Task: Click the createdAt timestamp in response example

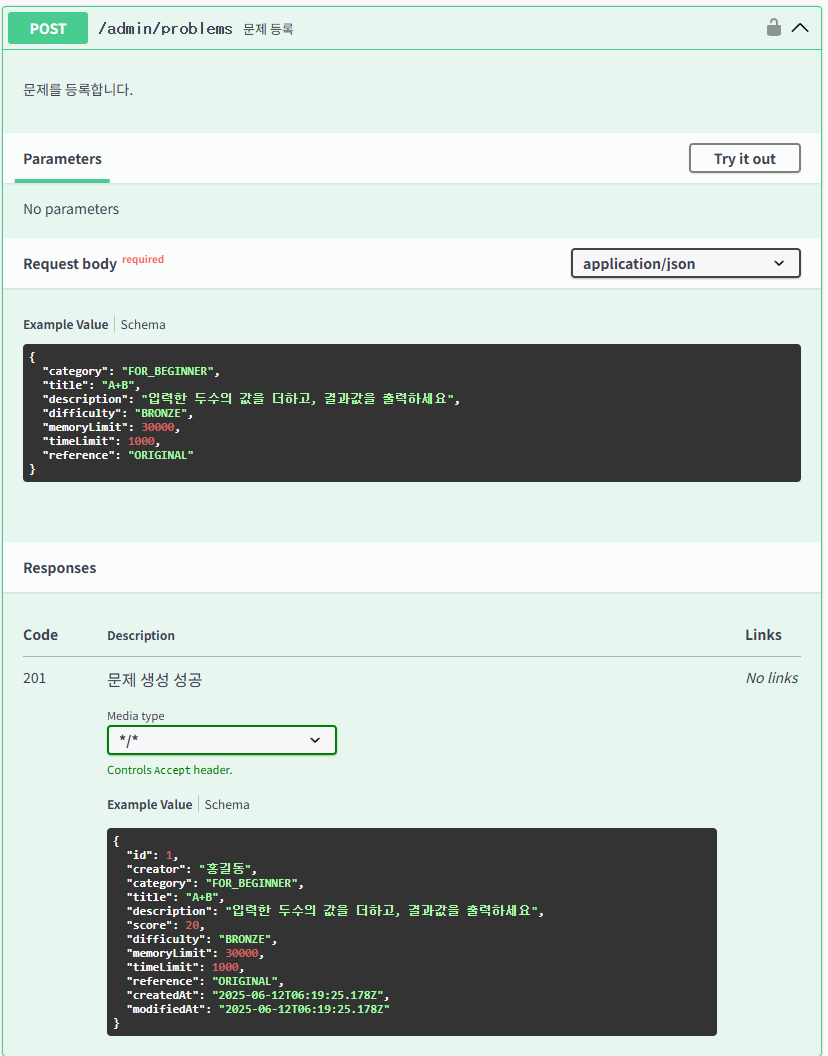Action: click(x=298, y=995)
